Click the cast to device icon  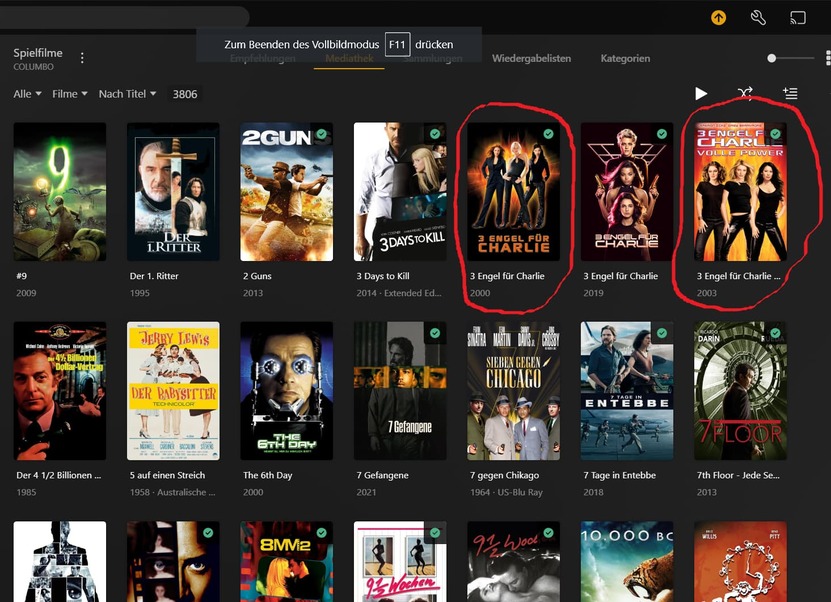point(798,18)
